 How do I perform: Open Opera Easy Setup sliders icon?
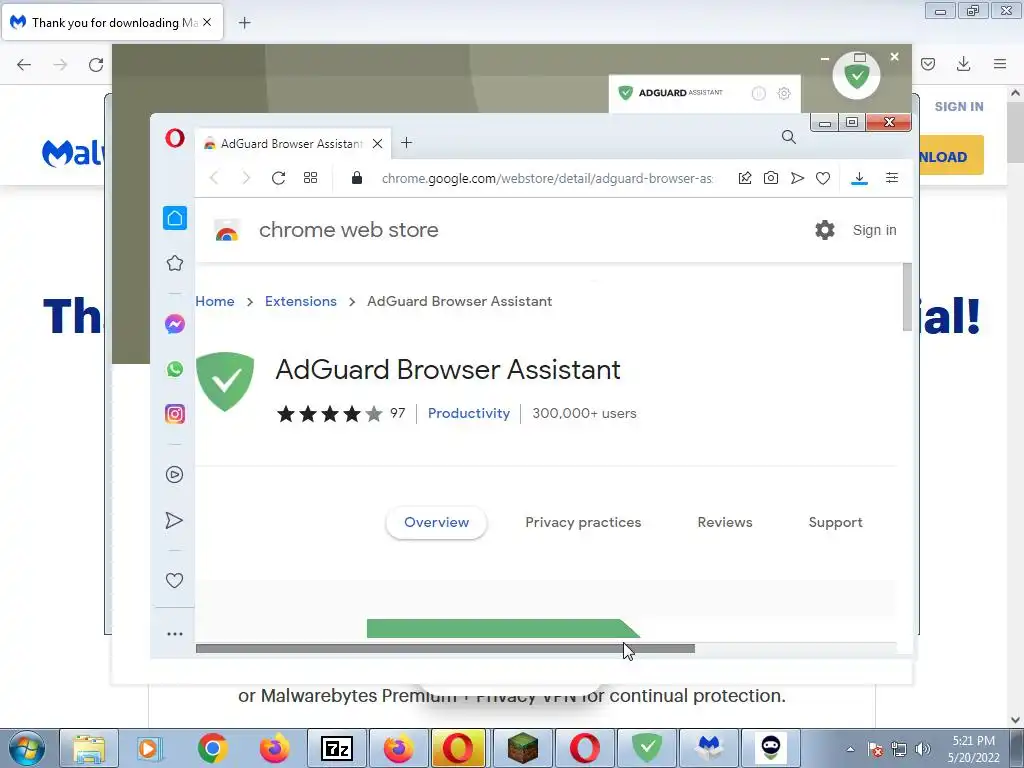pos(891,178)
